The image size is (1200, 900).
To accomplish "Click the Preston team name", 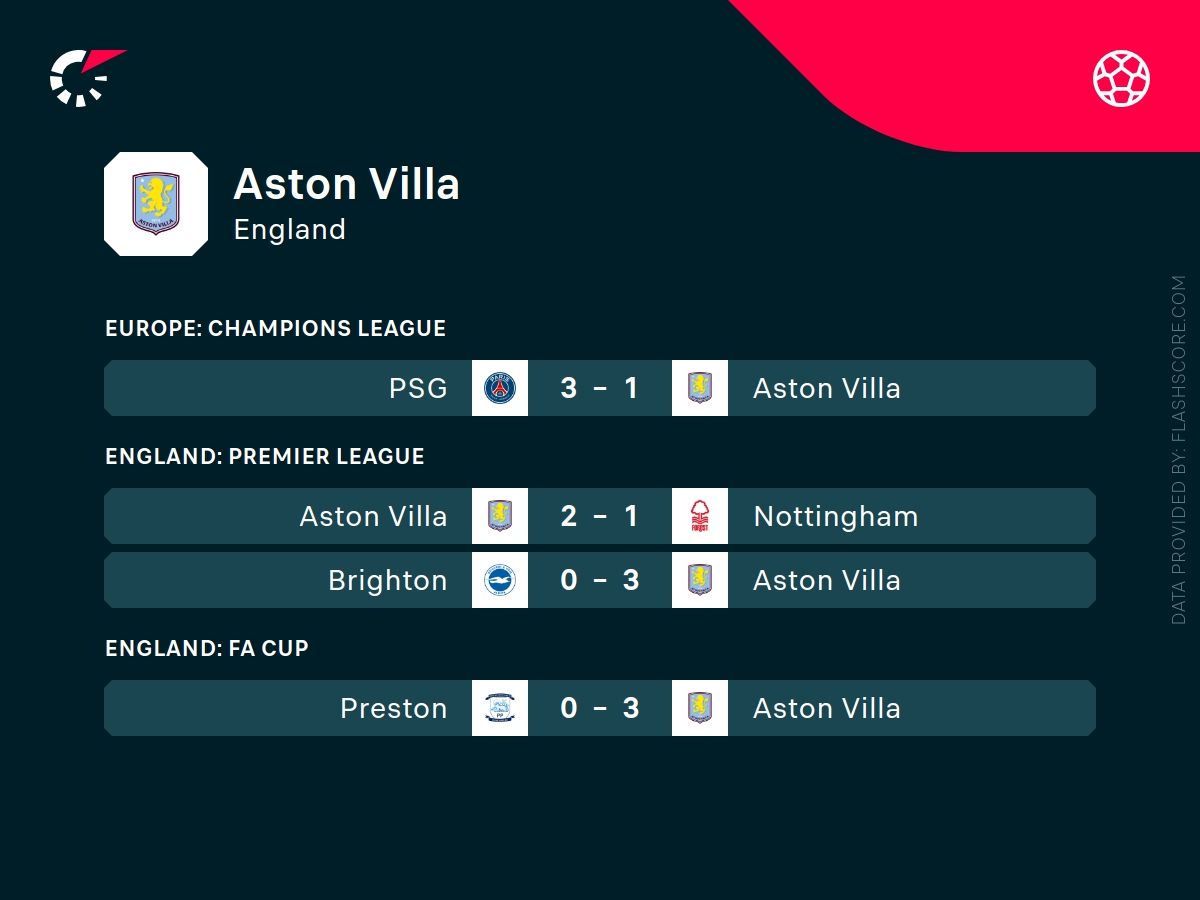I will pos(393,708).
